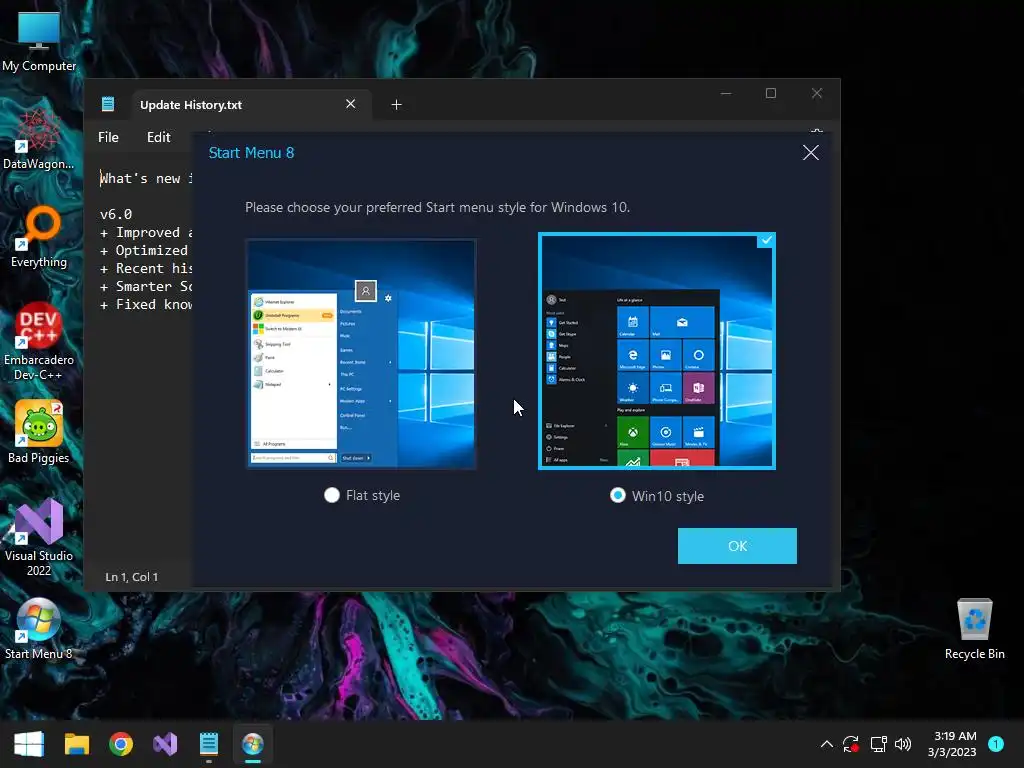Open the Recycle Bin desktop icon
Image resolution: width=1024 pixels, height=768 pixels.
point(974,628)
